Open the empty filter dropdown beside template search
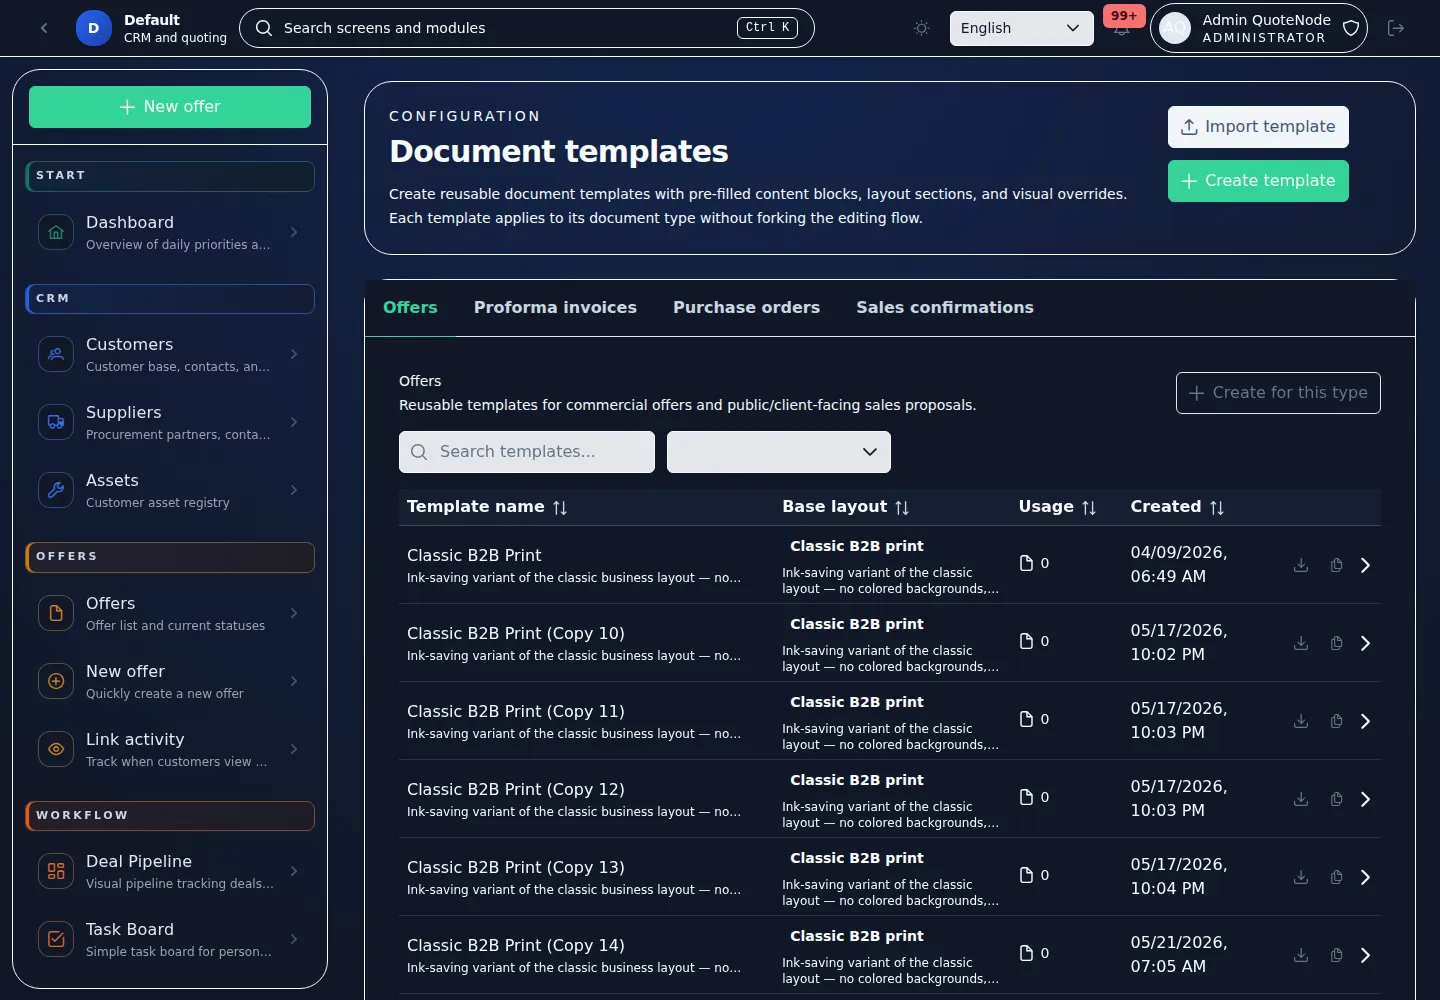The height and width of the screenshot is (1000, 1440). coord(779,452)
